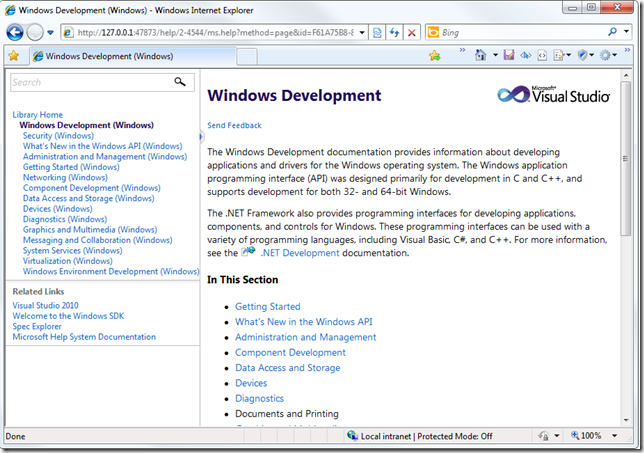Image resolution: width=644 pixels, height=453 pixels.
Task: Open Favorites with the star icon
Action: click(14, 56)
